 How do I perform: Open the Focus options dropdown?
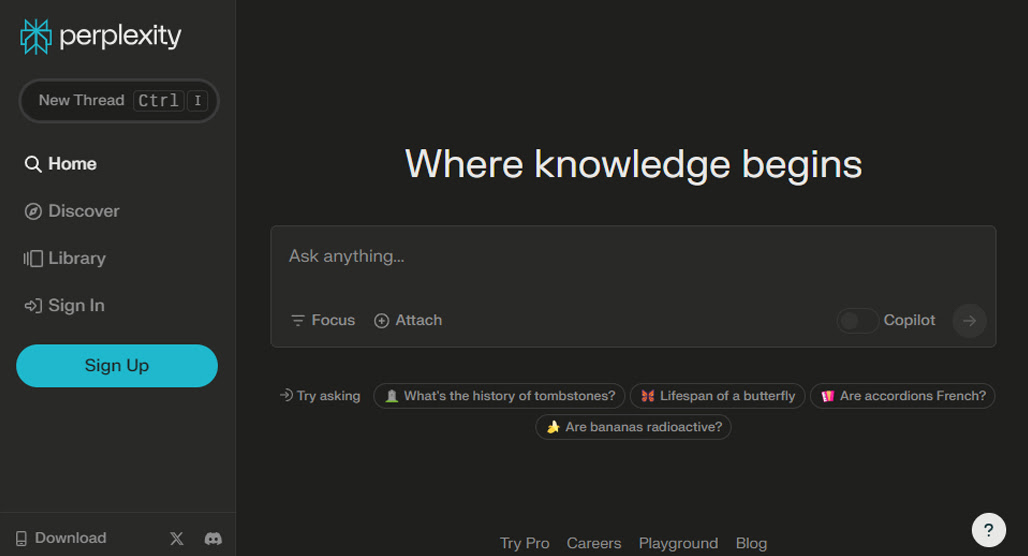click(323, 320)
